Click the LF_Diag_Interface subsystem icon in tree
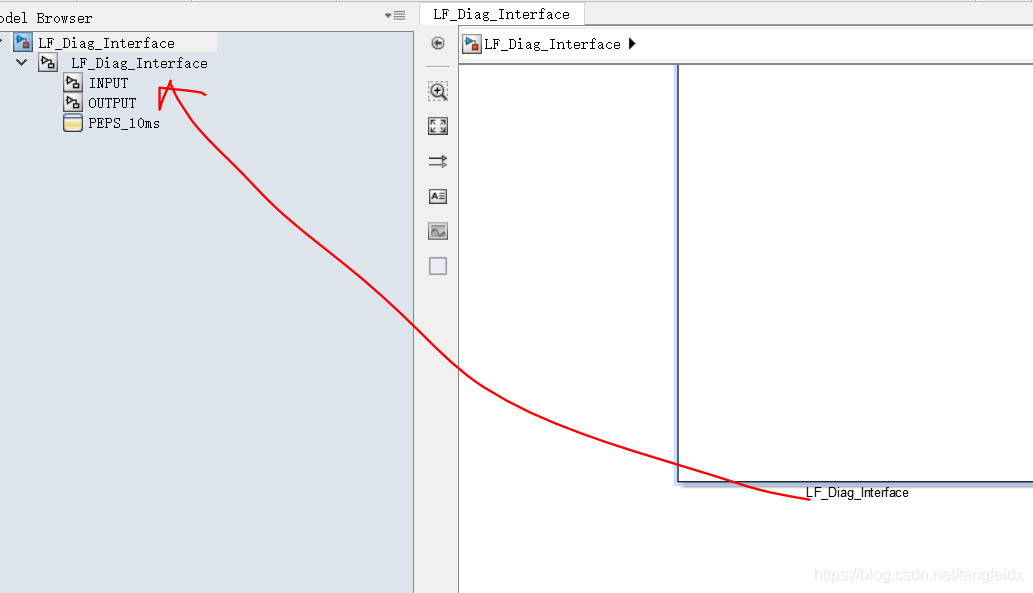The height and width of the screenshot is (593, 1033). [47, 63]
